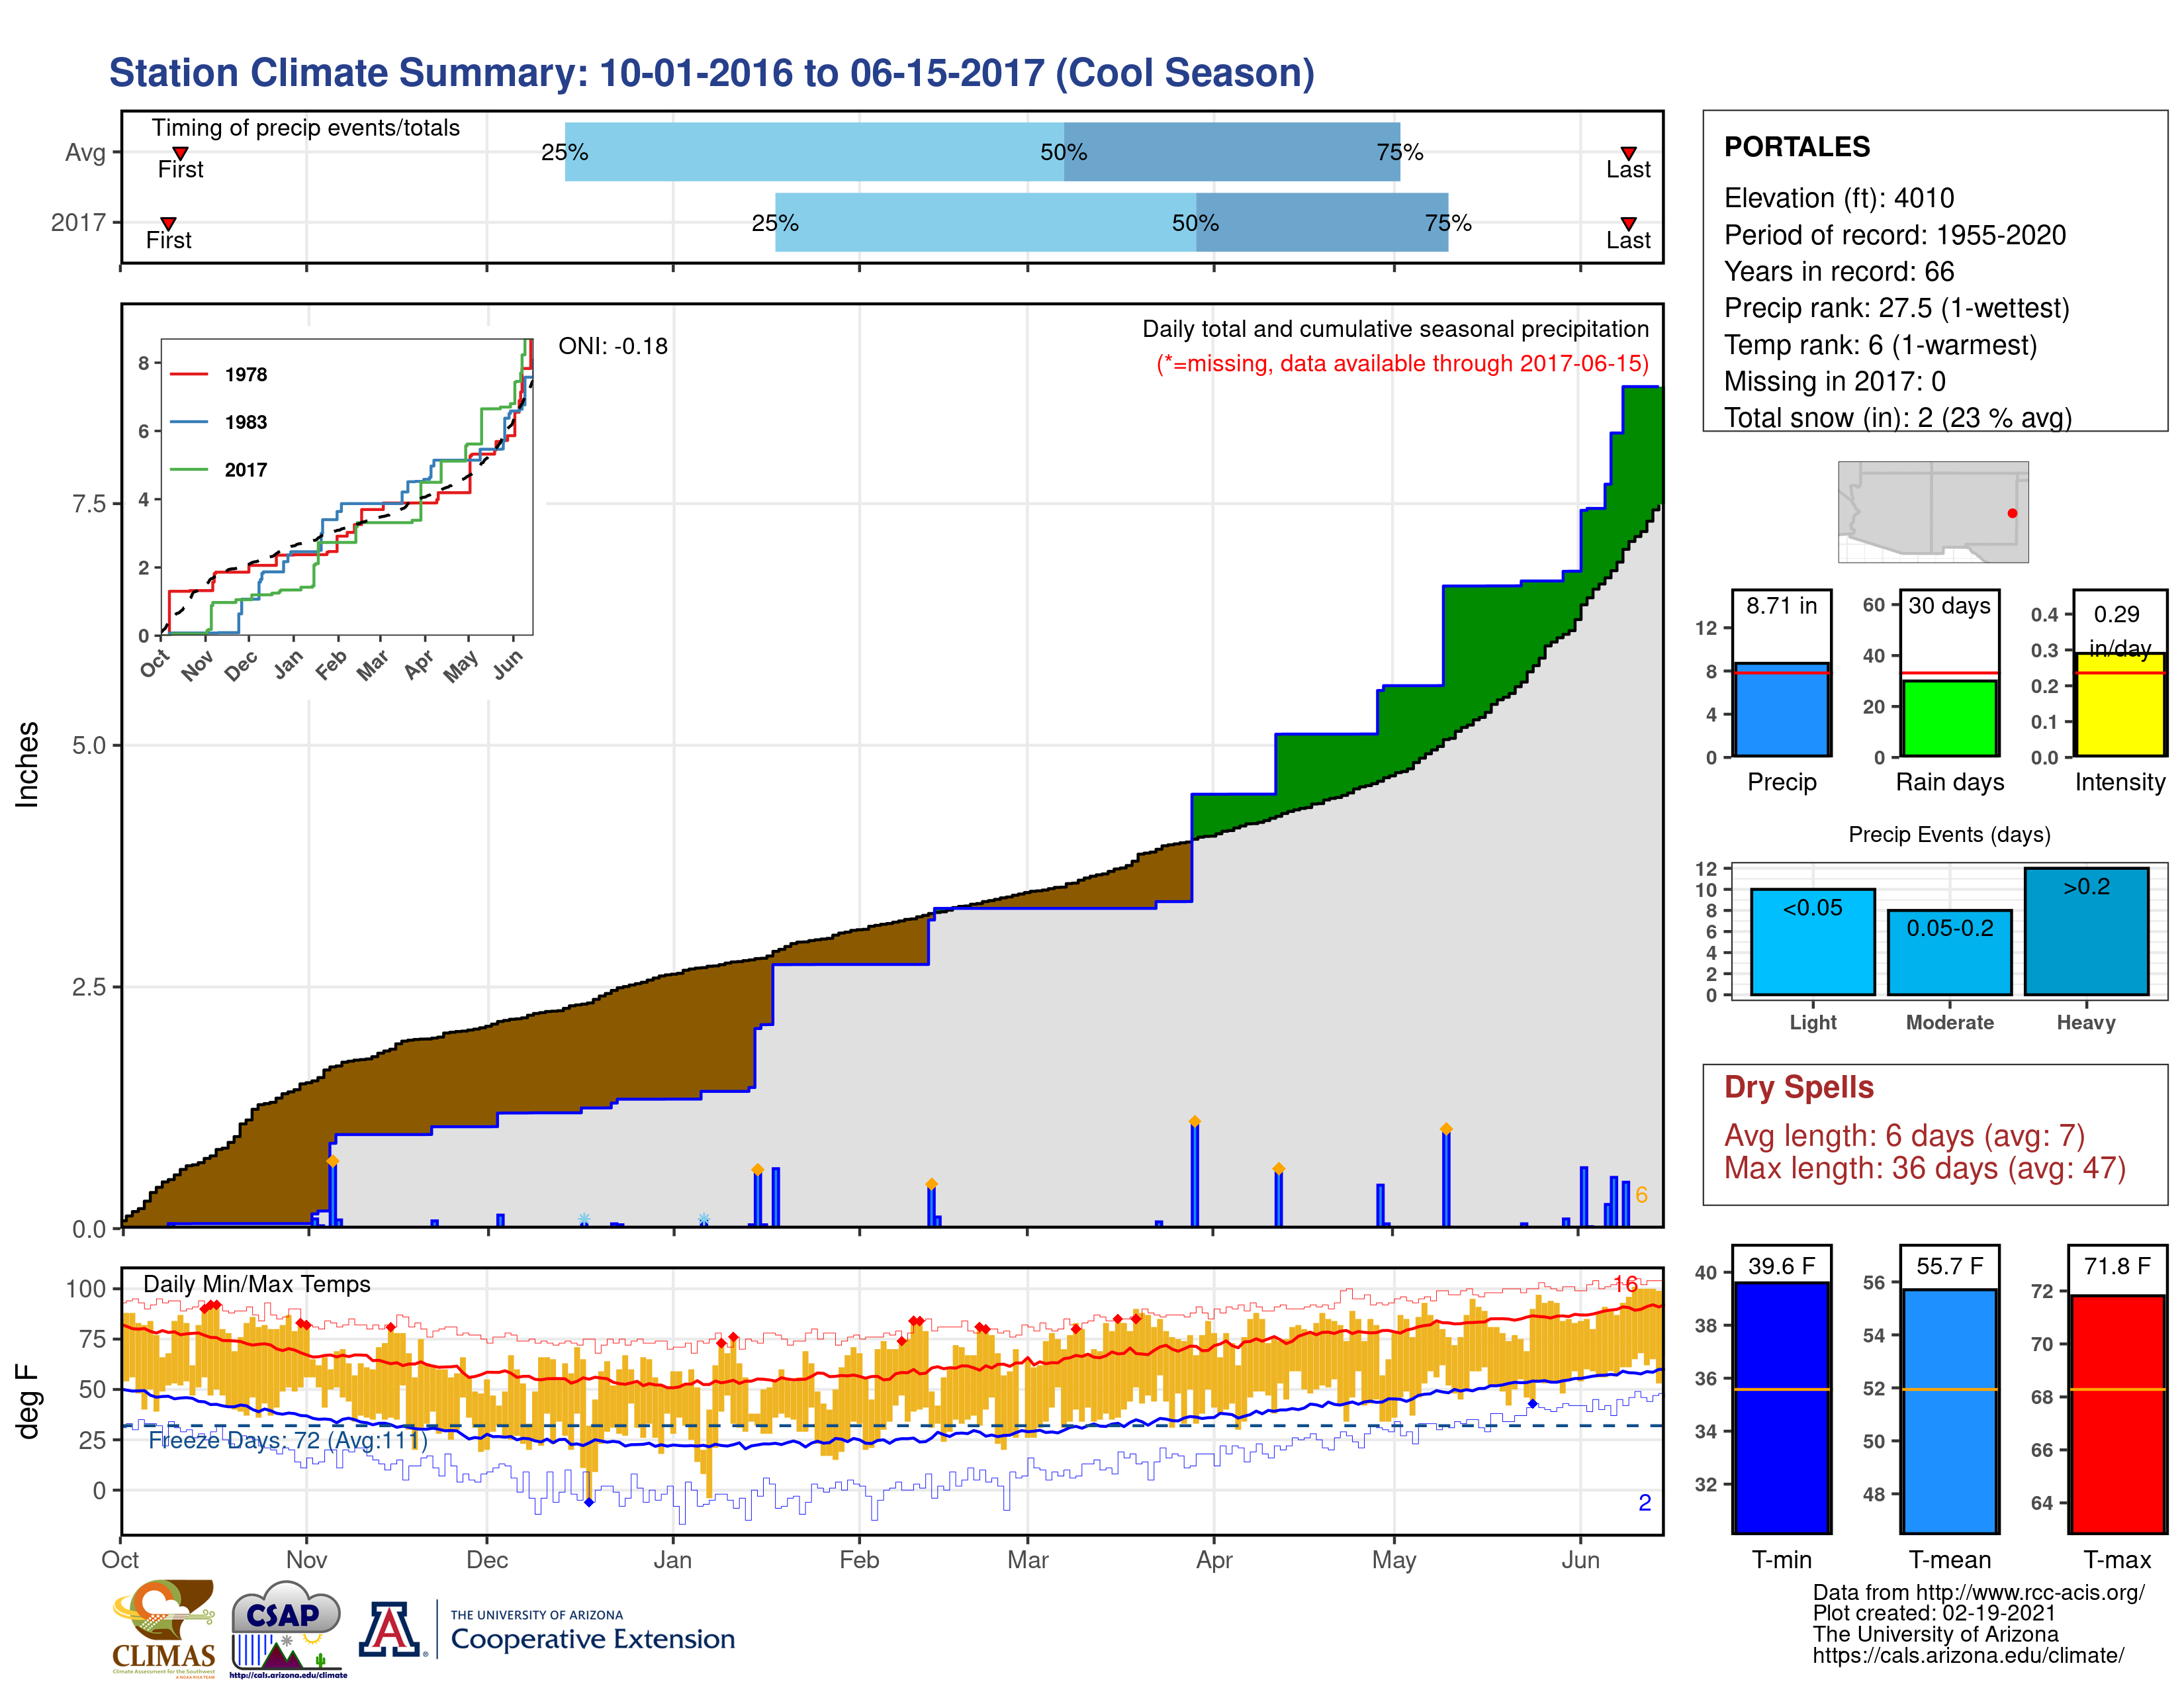Viewport: 2184px width, 1688px height.
Task: Click the Period of record: 1955-2020 line
Action: point(1894,235)
